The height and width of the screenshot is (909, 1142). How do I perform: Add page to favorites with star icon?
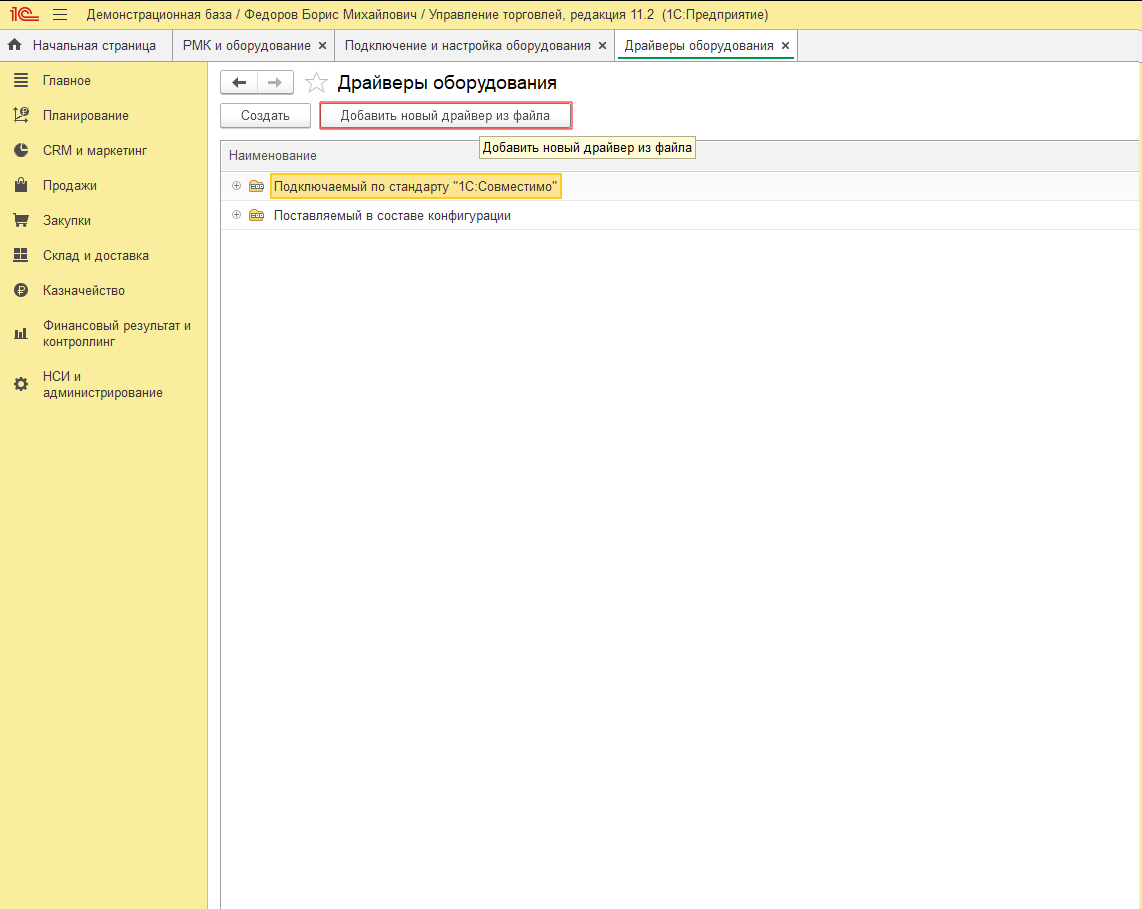coord(316,82)
